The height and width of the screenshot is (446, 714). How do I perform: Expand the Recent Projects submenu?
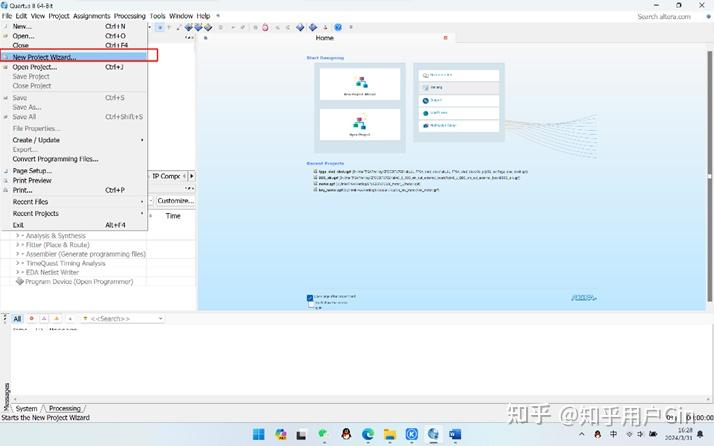point(74,214)
